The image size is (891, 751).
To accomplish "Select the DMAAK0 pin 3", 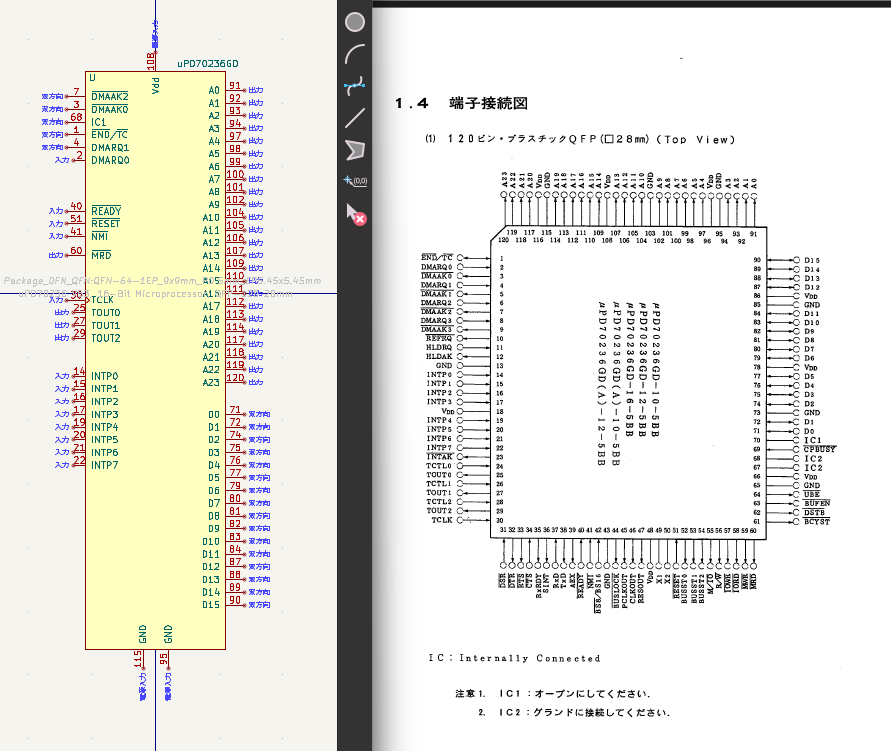I will (76, 109).
